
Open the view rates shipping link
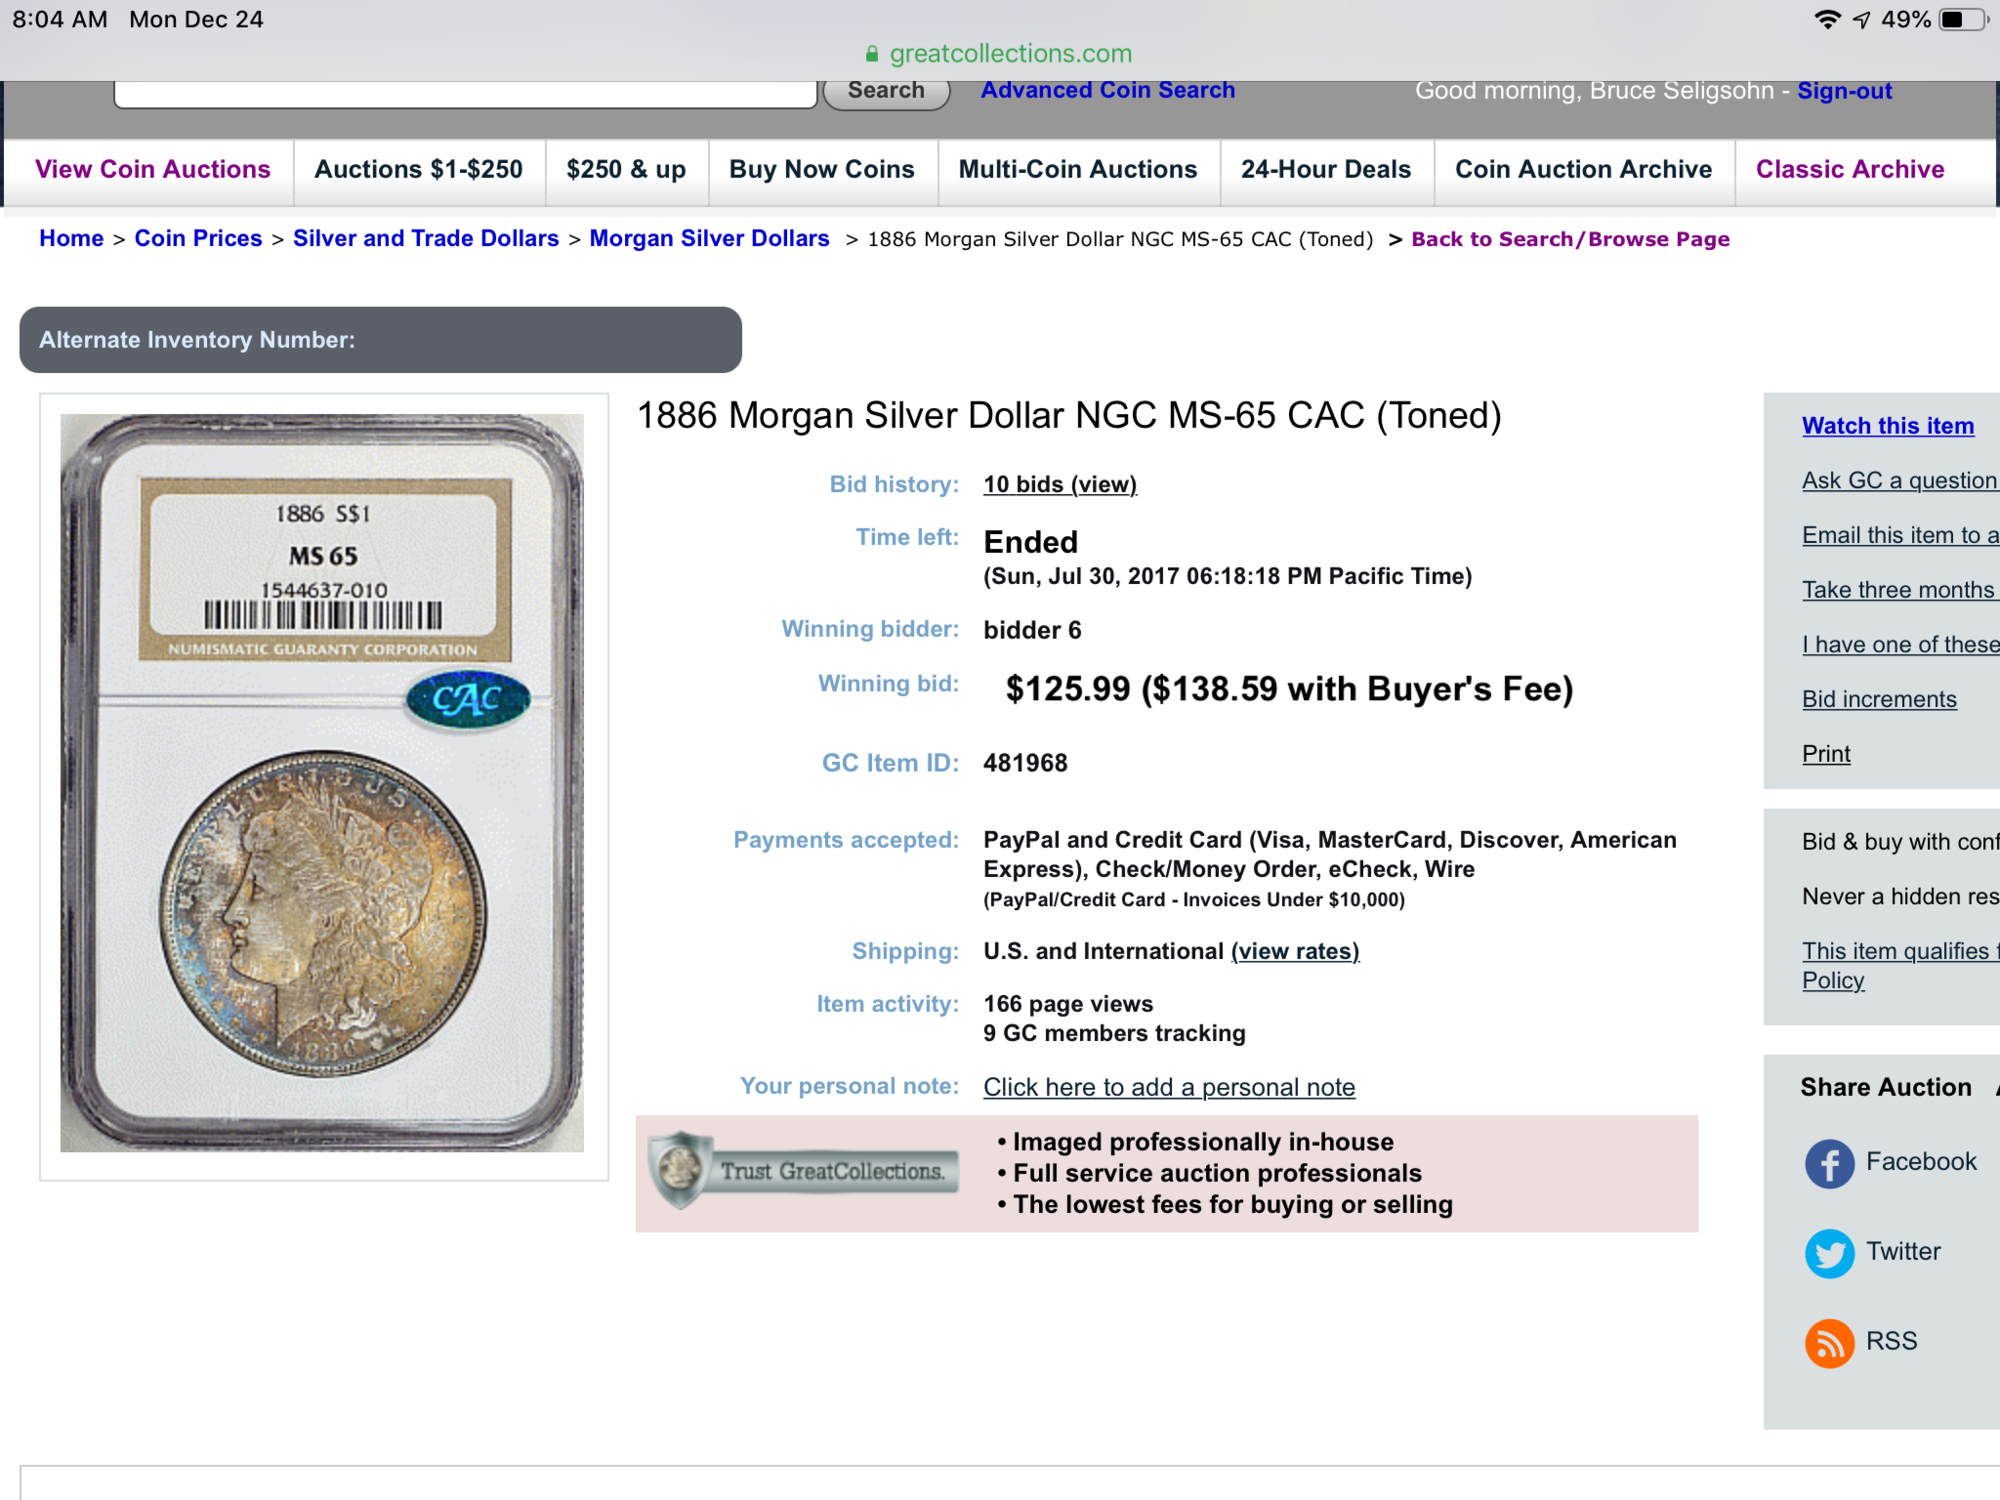click(x=1295, y=952)
